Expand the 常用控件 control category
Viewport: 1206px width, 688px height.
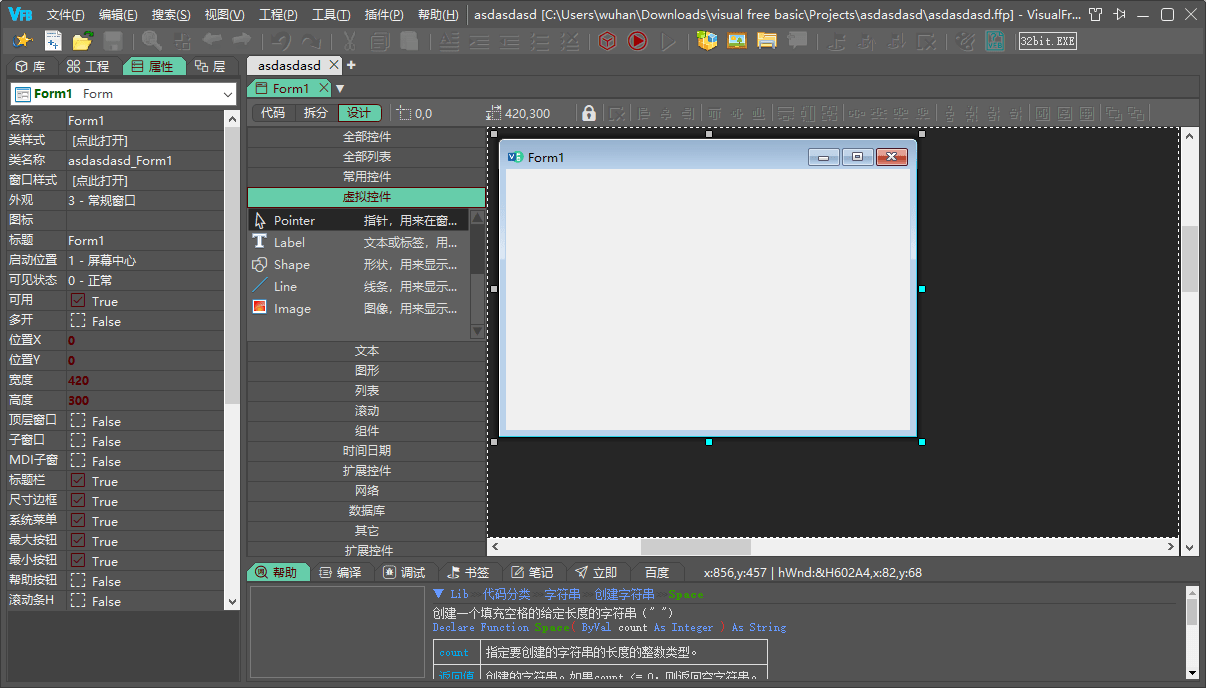367,176
